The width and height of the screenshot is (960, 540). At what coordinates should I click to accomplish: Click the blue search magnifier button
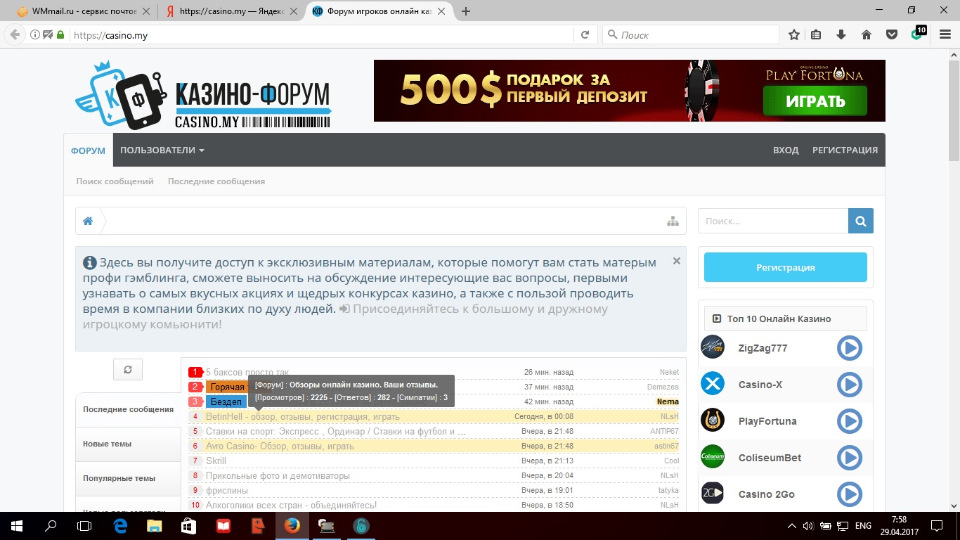point(860,221)
